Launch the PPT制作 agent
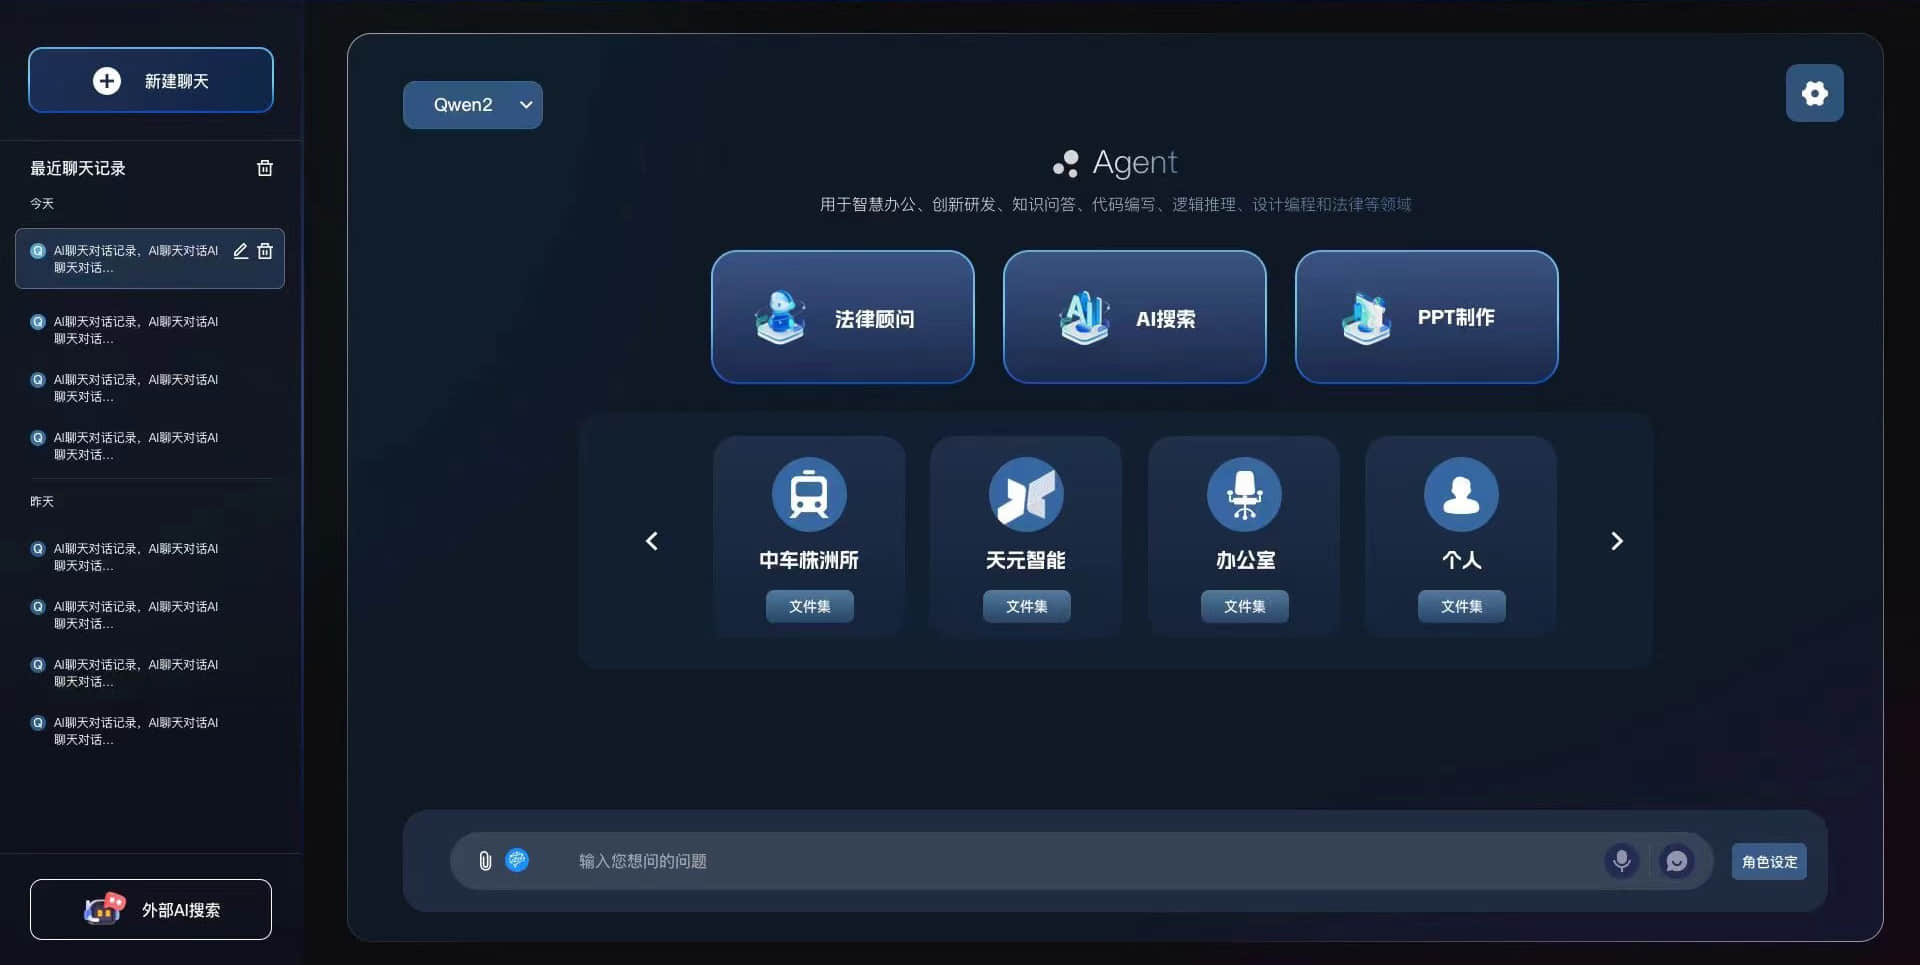Viewport: 1920px width, 965px height. 1426,317
